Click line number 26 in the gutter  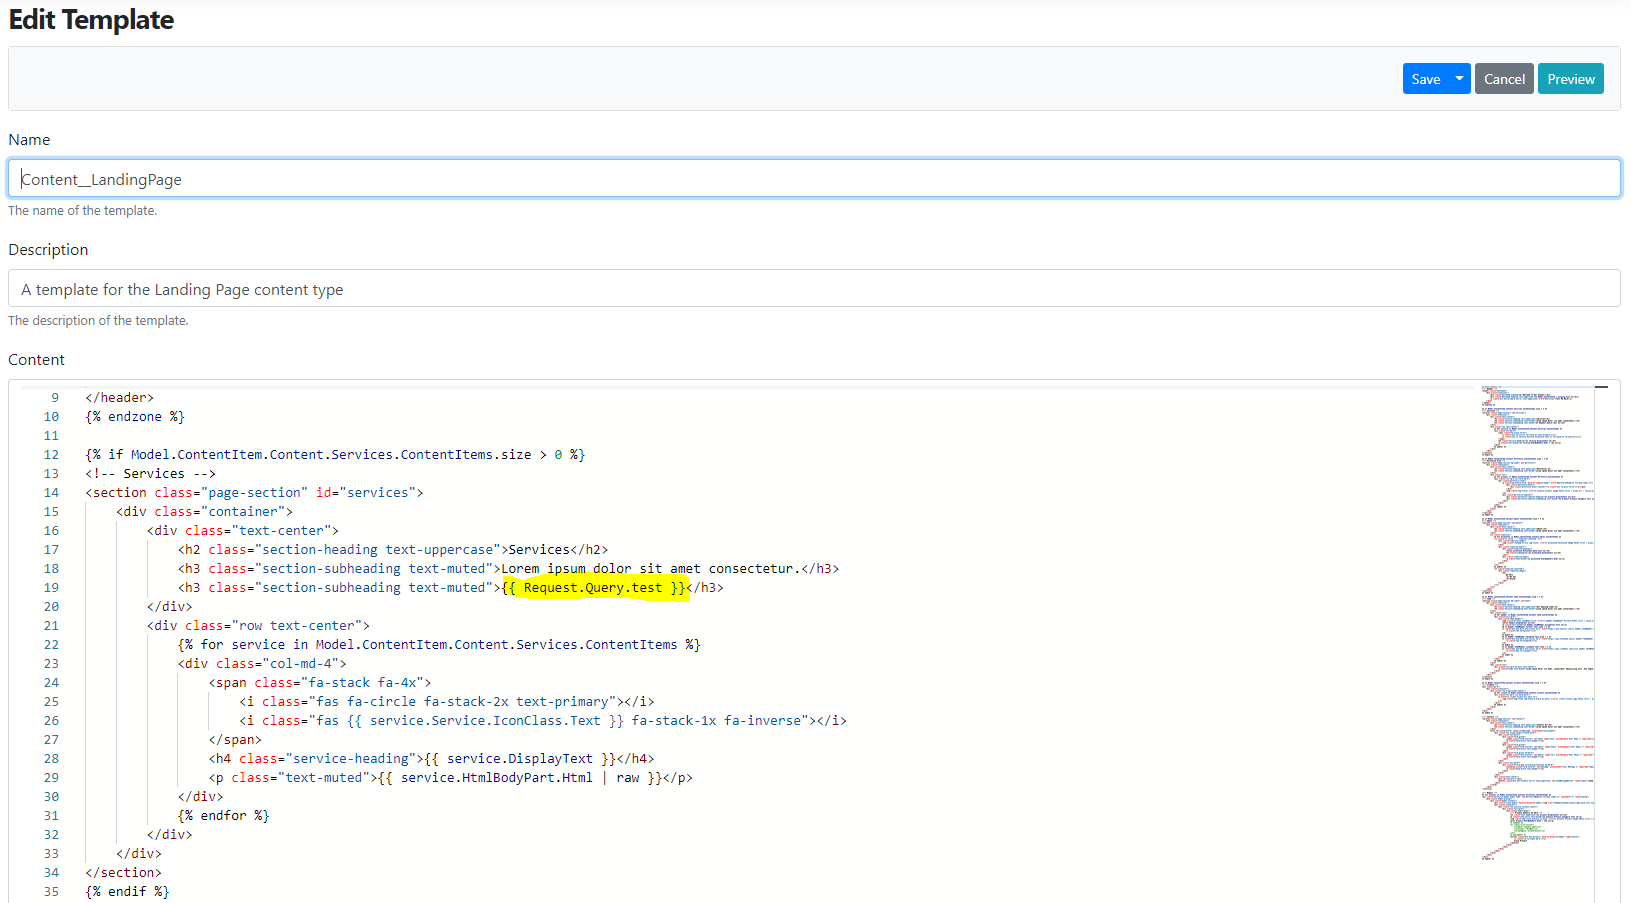pyautogui.click(x=51, y=721)
